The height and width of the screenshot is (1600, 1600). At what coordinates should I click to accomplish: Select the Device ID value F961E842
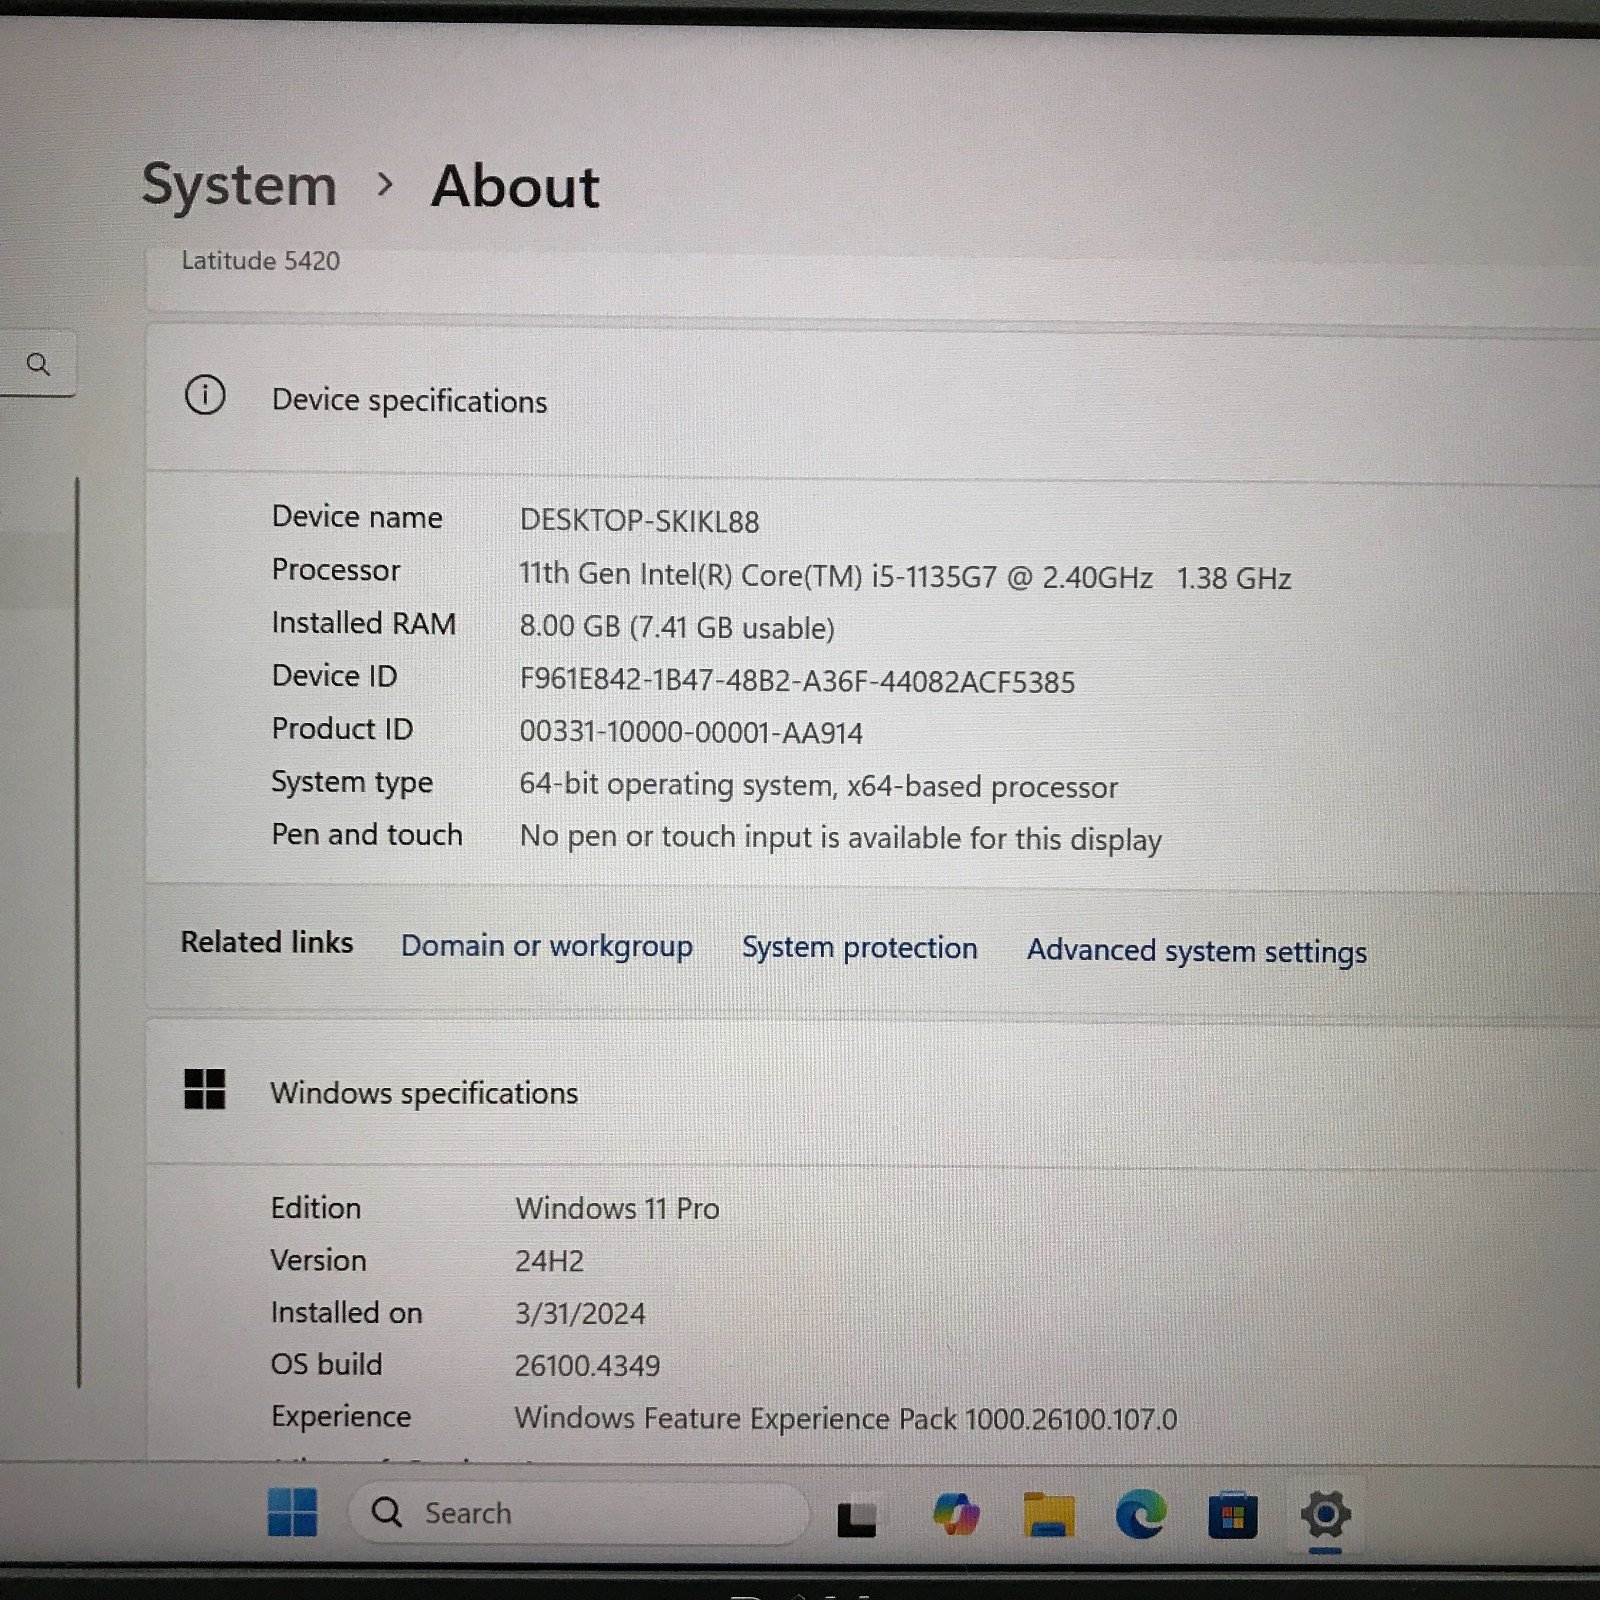pos(797,681)
